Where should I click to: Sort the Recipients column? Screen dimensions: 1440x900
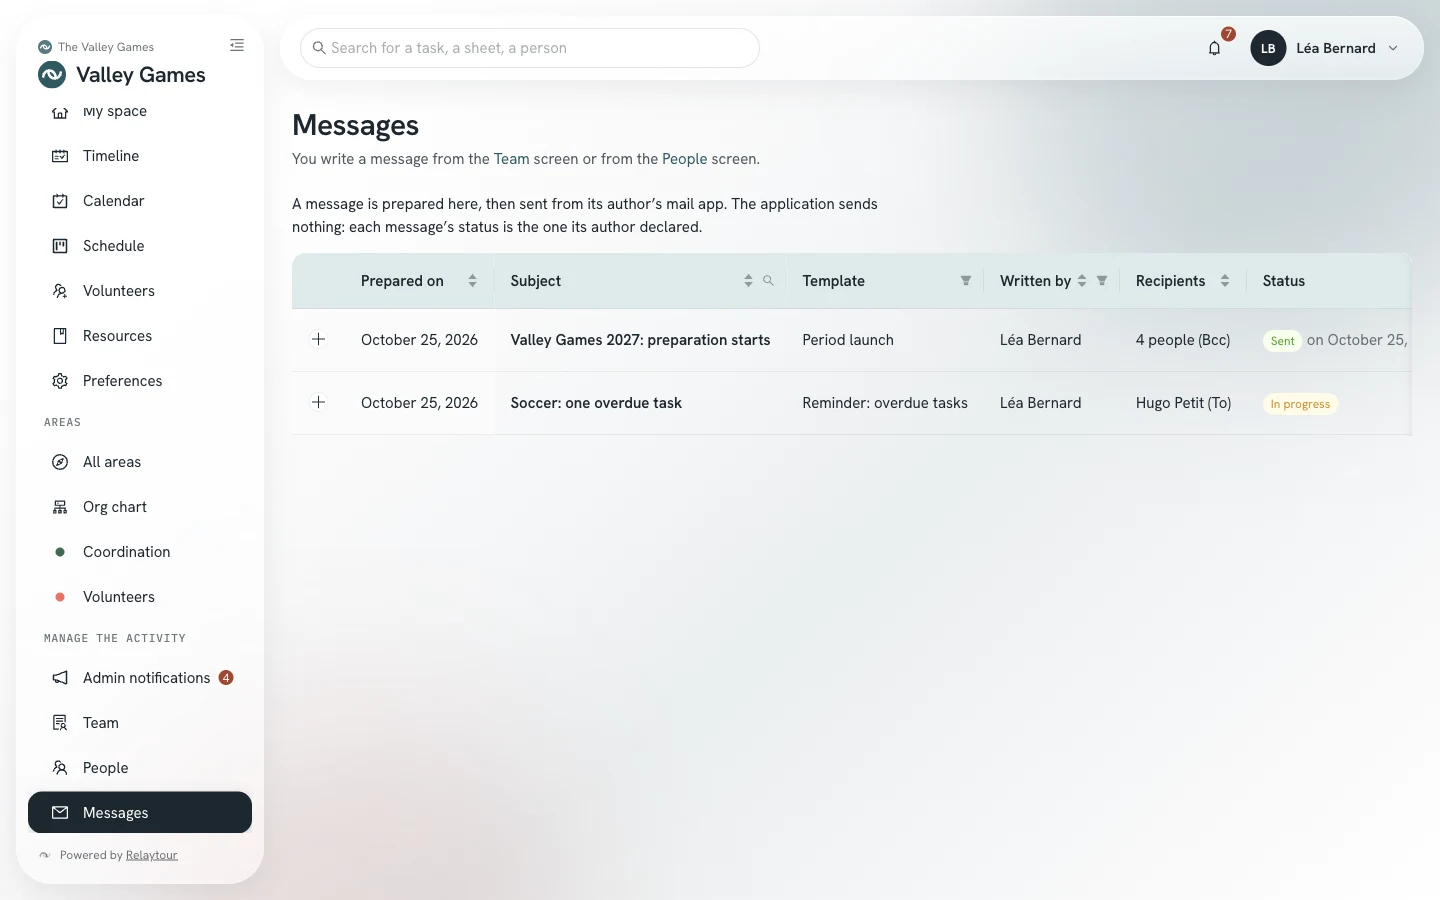click(x=1225, y=281)
